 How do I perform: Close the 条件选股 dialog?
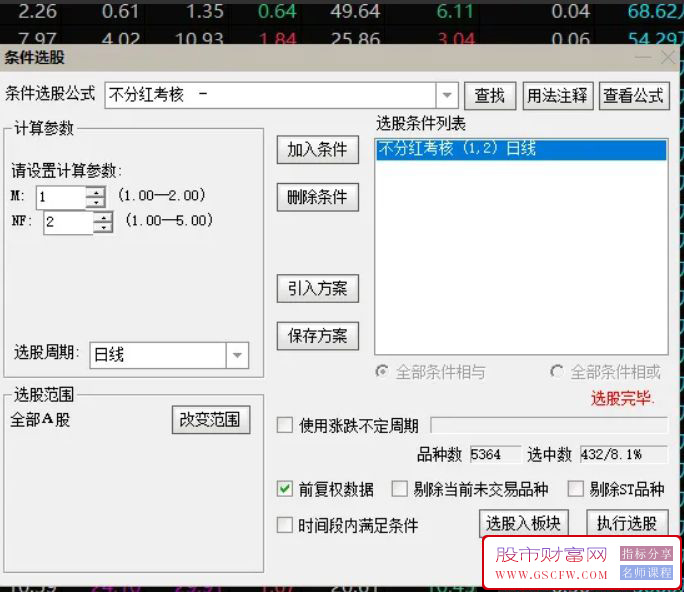[668, 57]
